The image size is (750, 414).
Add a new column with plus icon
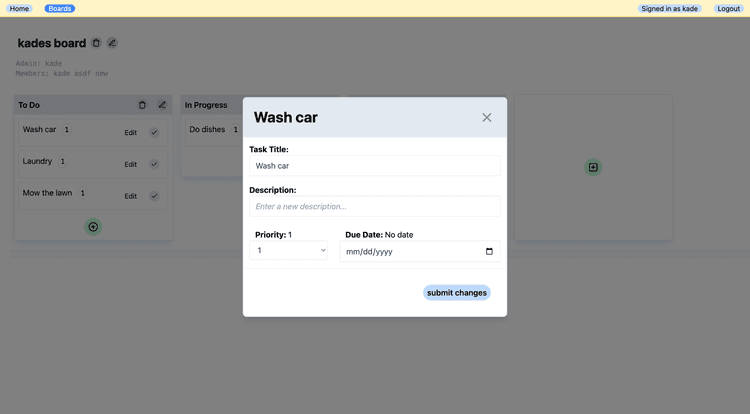pos(593,167)
